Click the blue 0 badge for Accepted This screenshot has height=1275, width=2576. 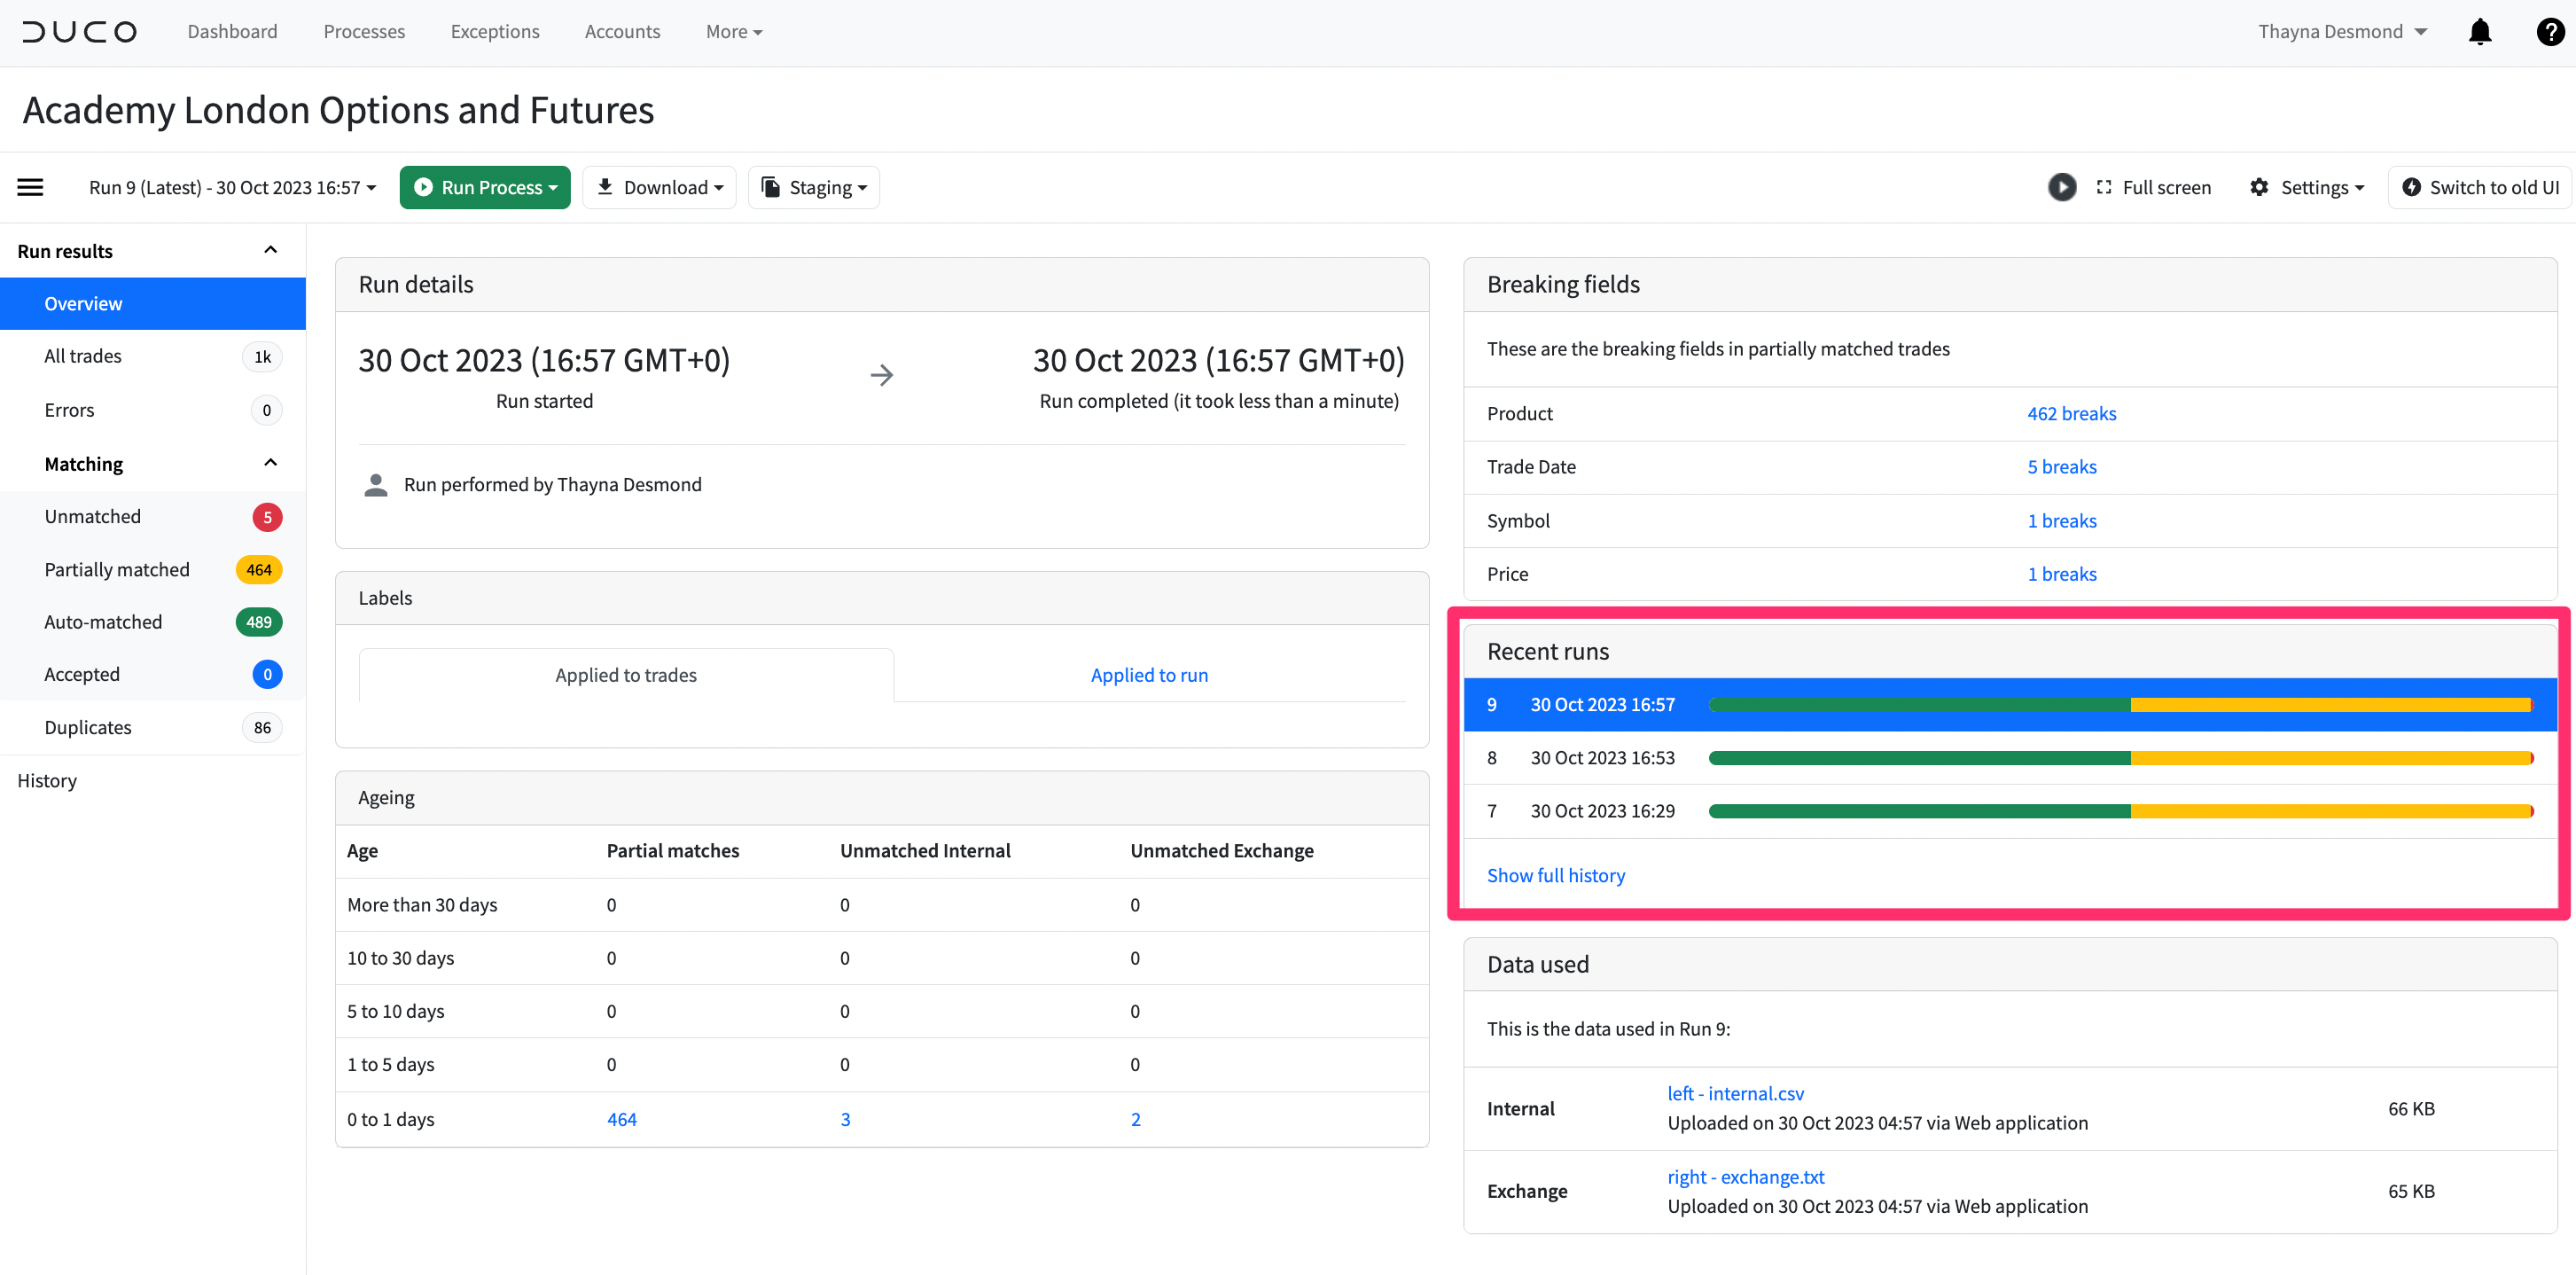[267, 674]
